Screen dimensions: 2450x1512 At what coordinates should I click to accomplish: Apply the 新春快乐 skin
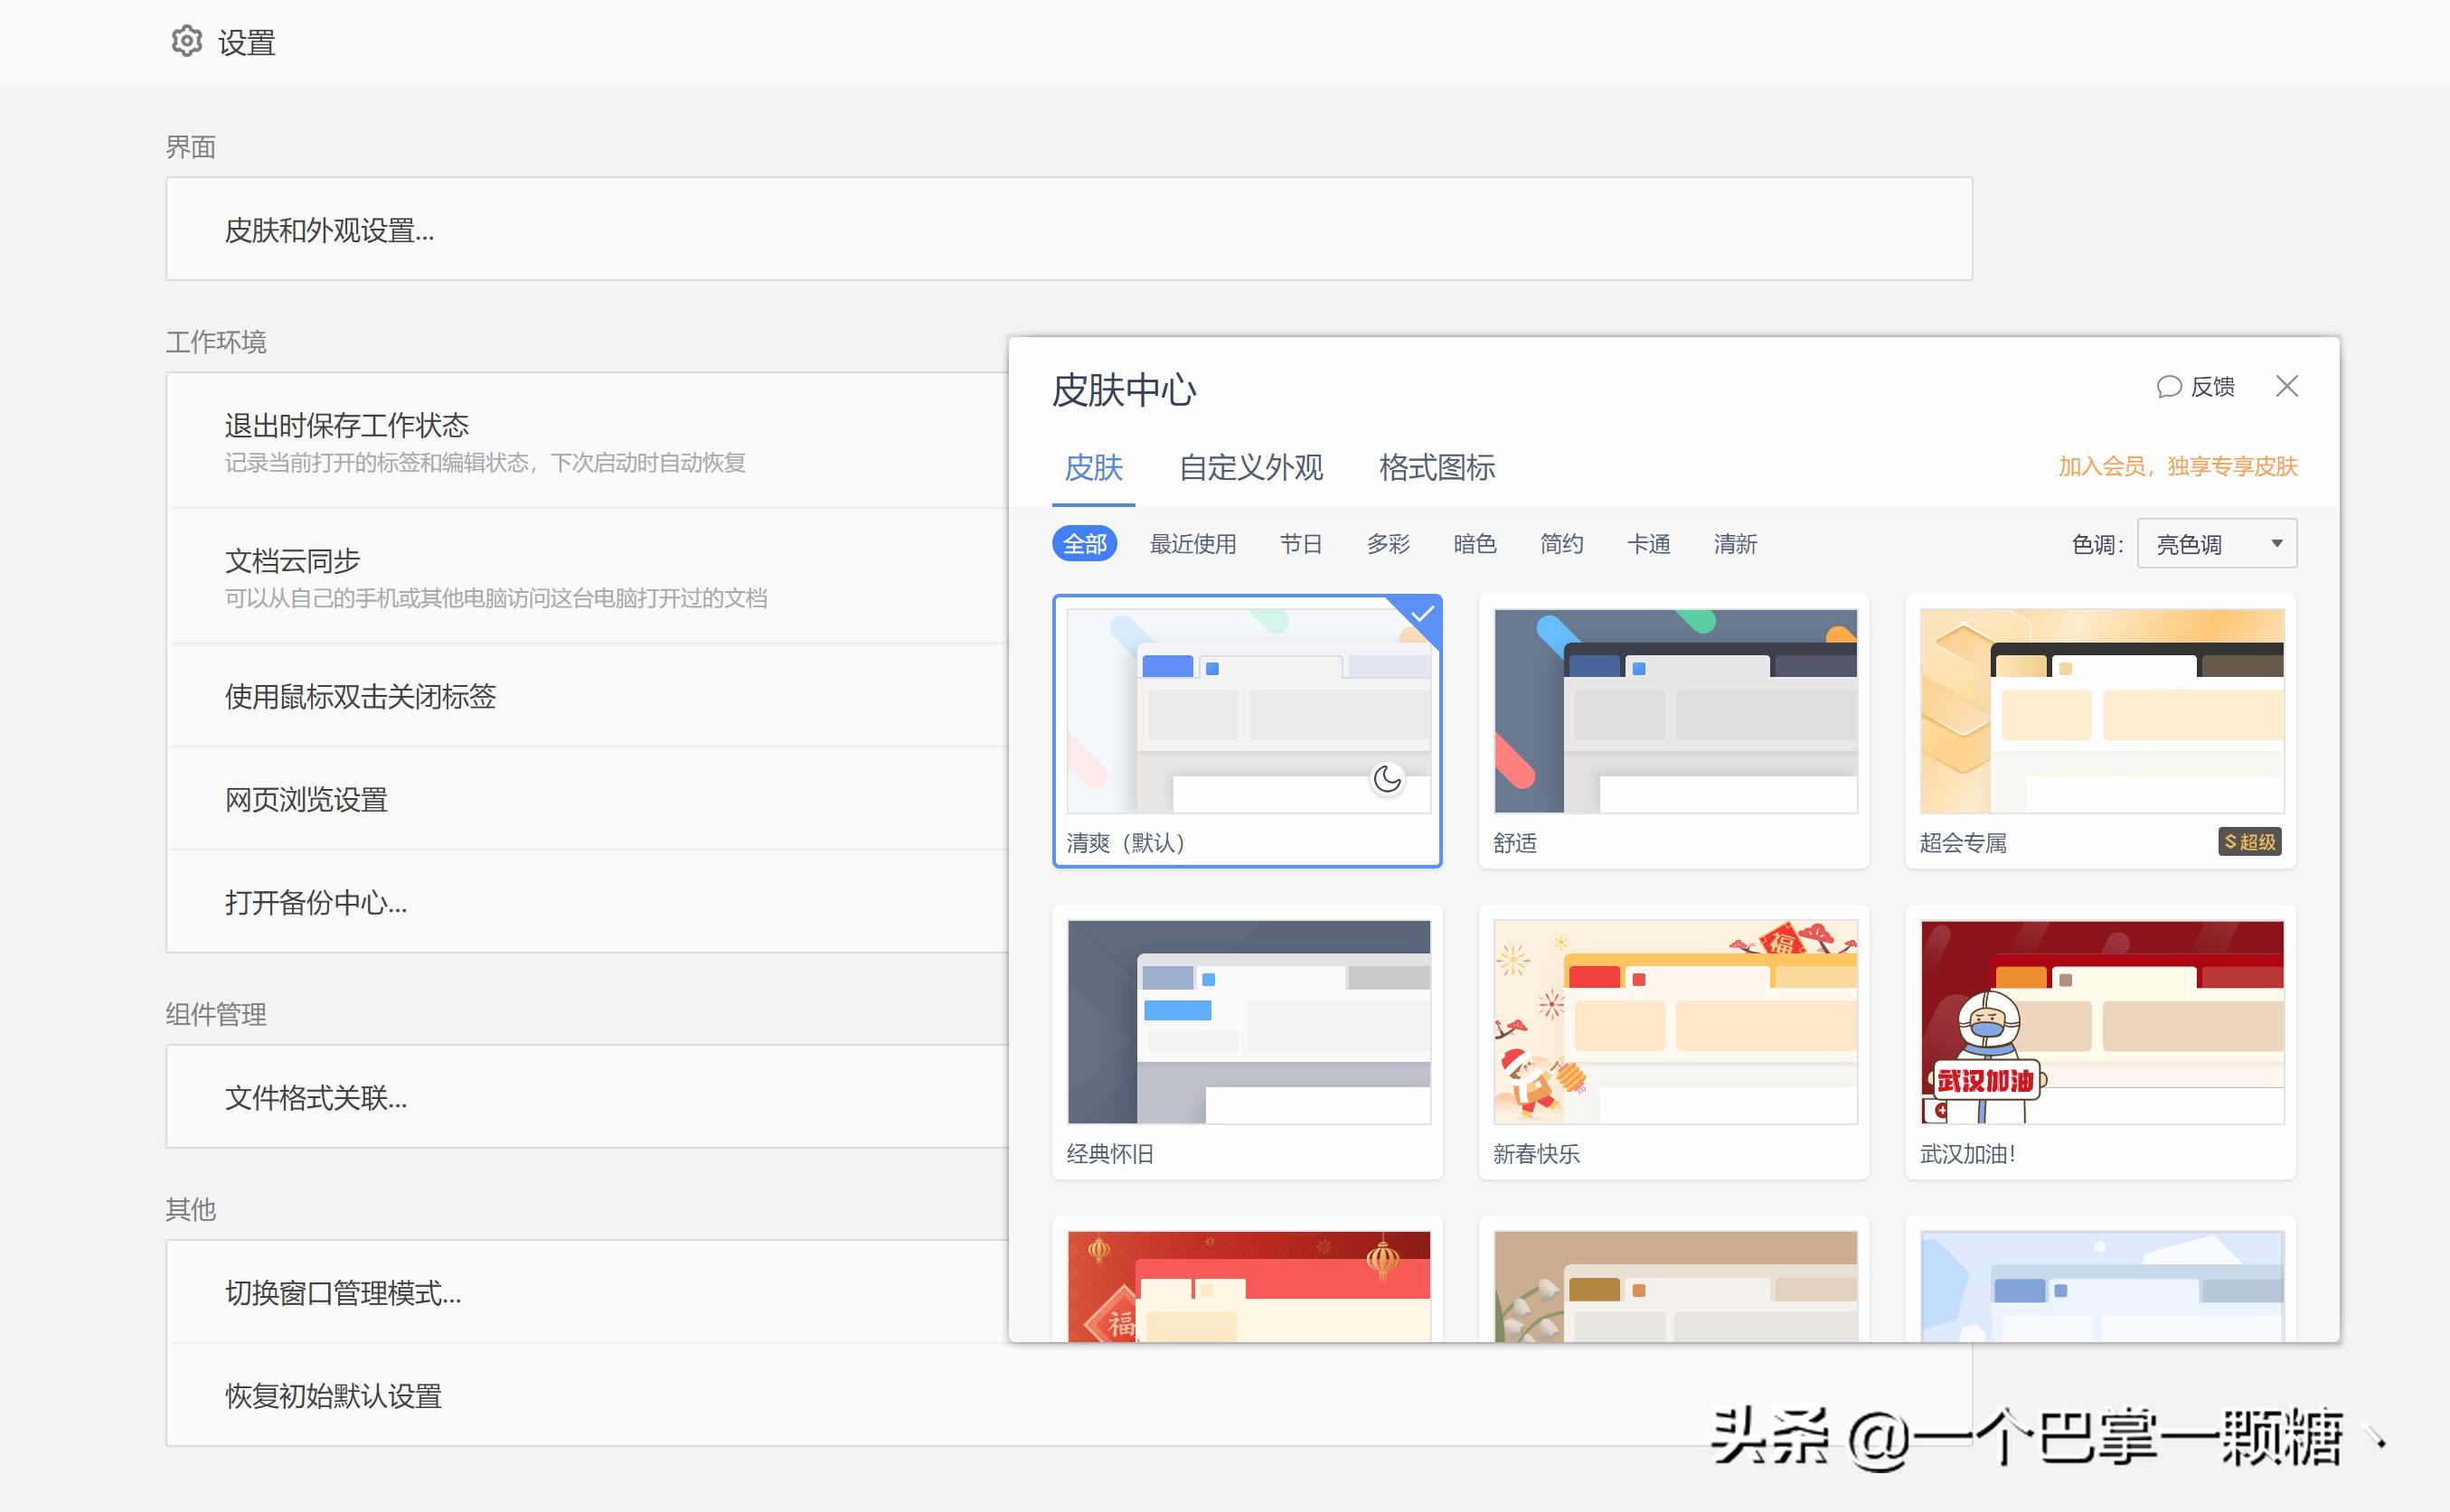1673,1022
